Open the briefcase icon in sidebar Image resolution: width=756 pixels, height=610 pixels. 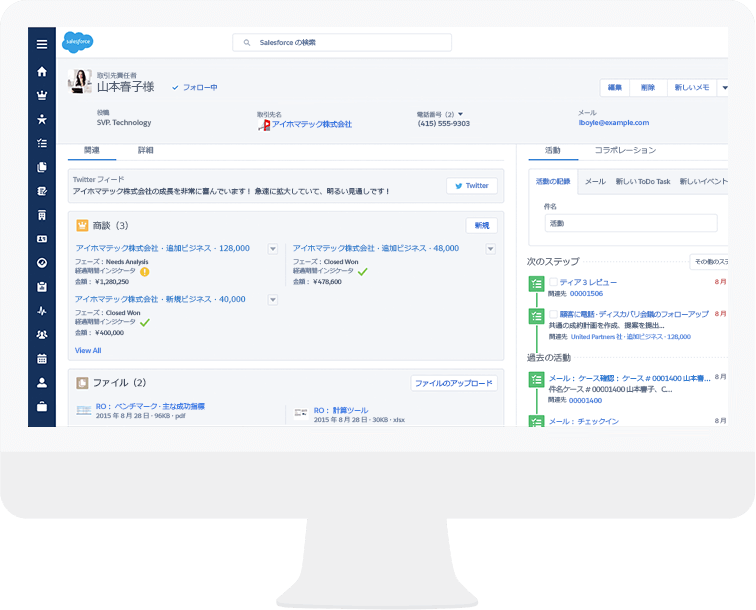coord(42,406)
